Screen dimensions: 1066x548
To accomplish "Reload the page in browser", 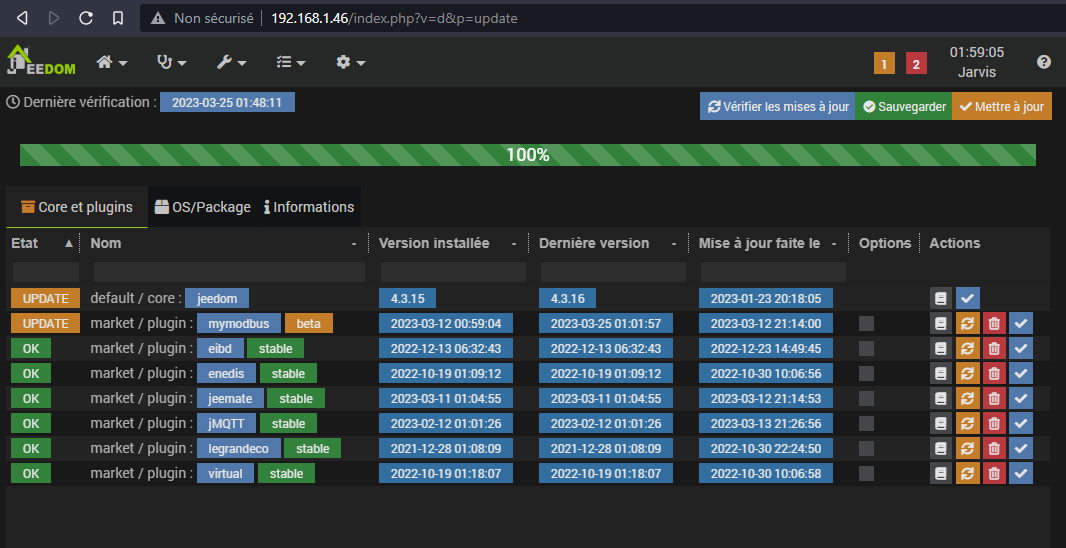I will pyautogui.click(x=86, y=18).
